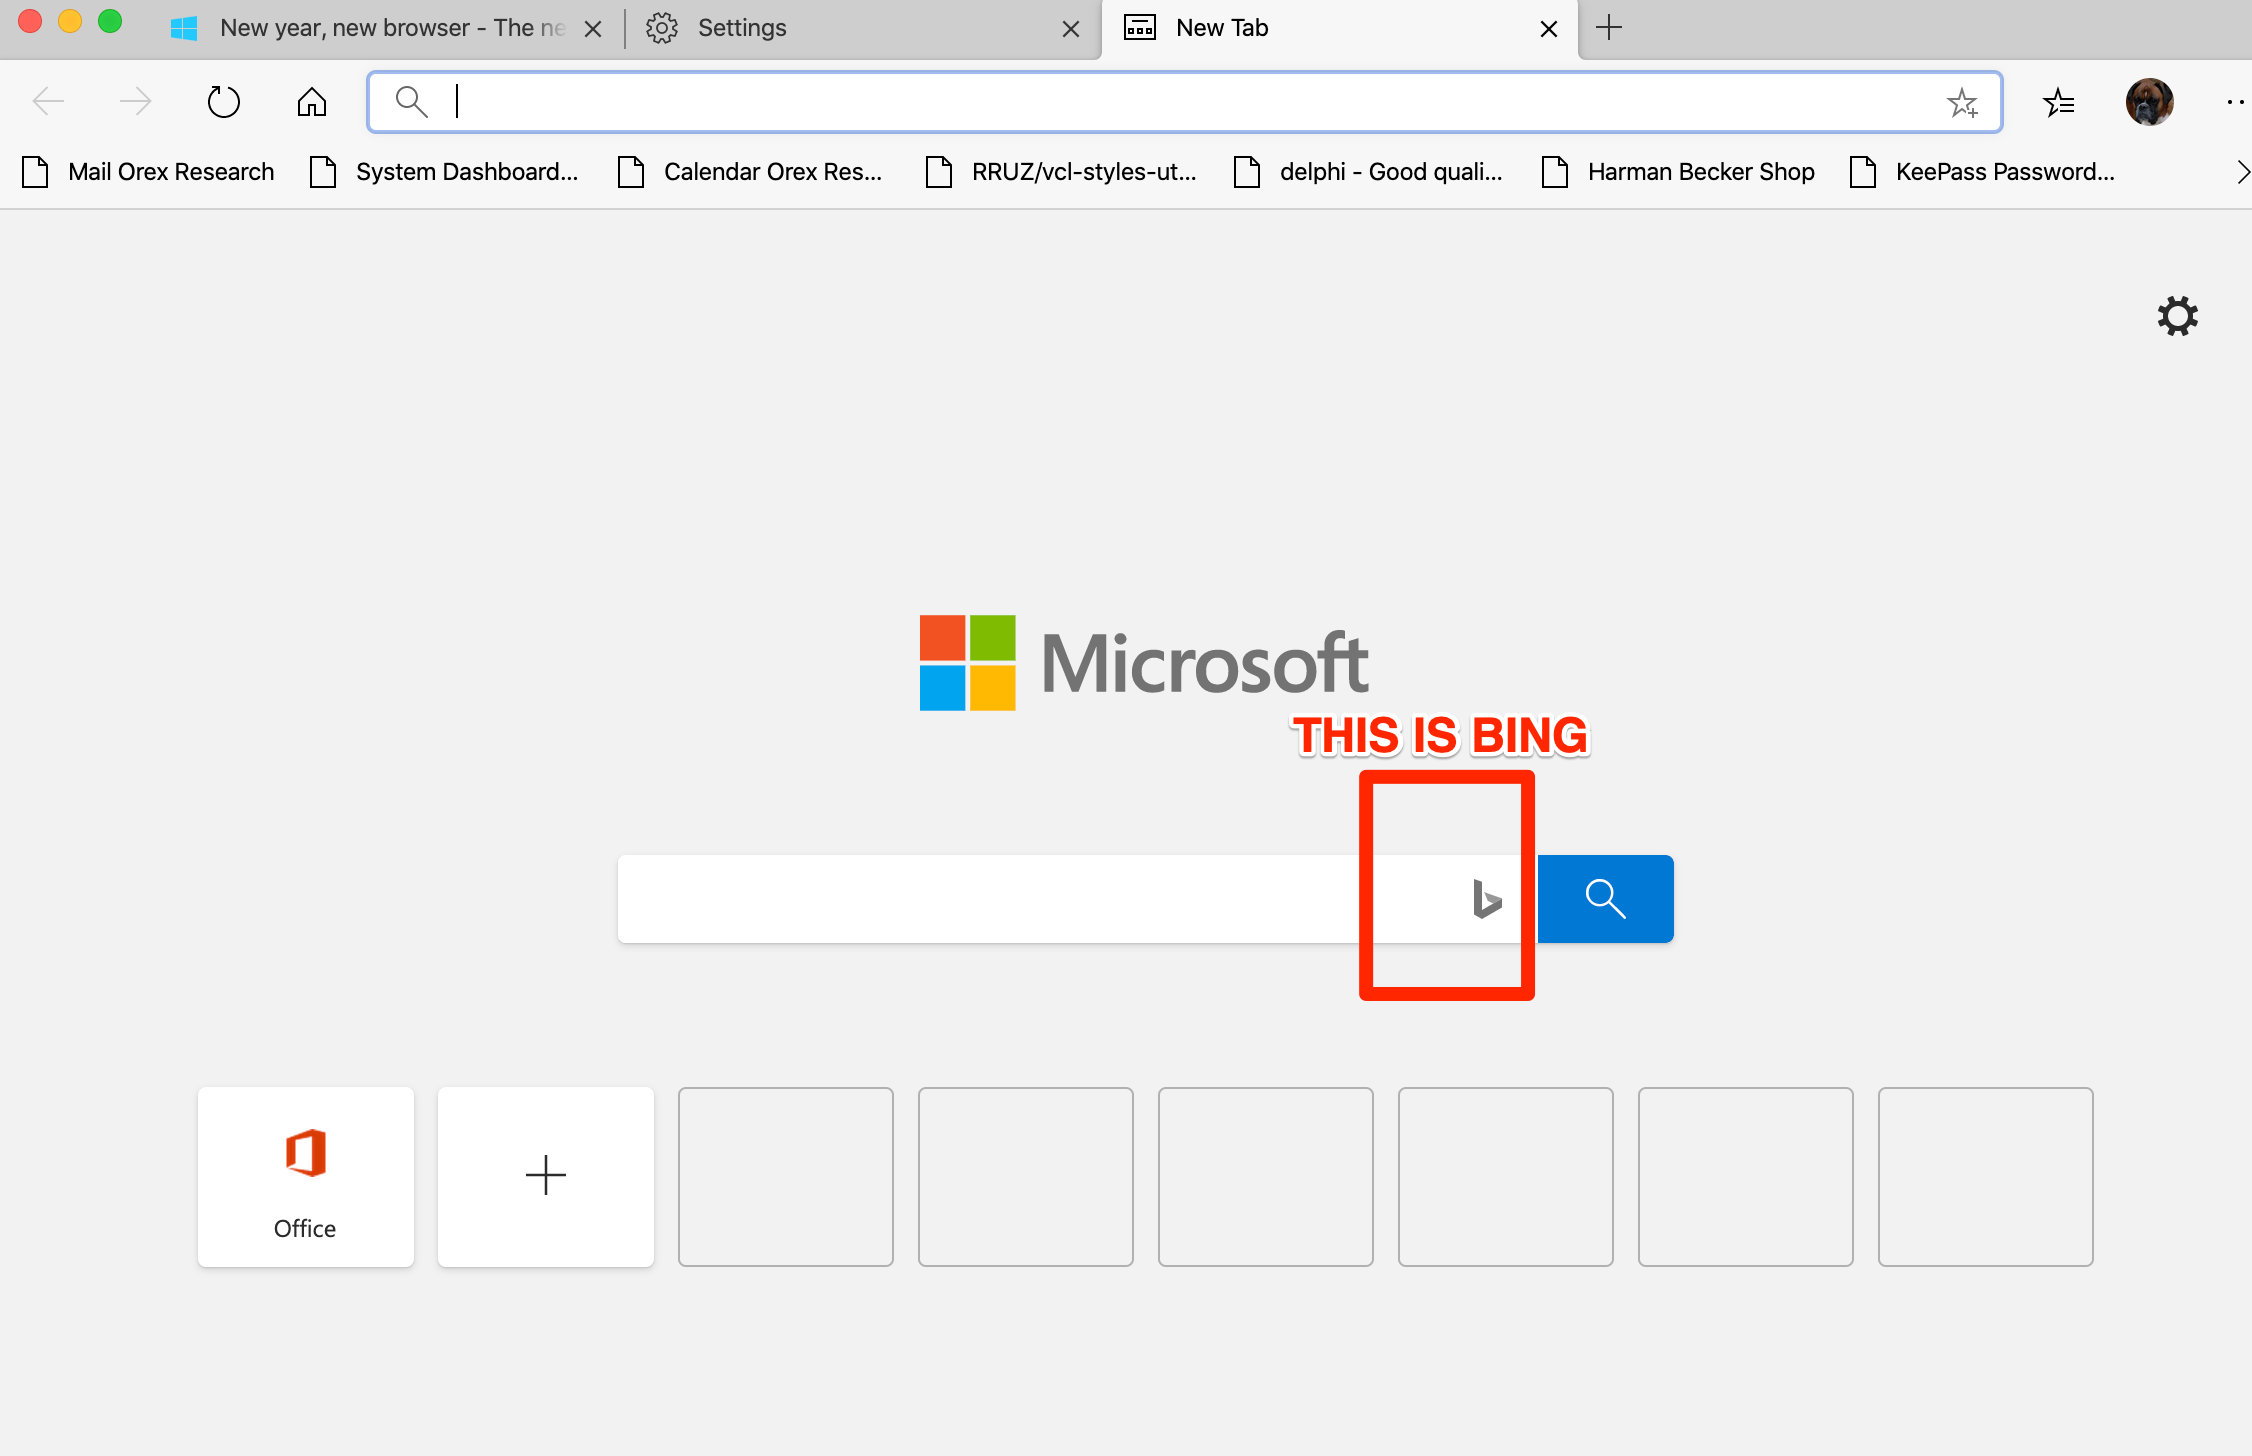2252x1456 pixels.
Task: Switch to the New year, new browser tab
Action: [x=390, y=28]
